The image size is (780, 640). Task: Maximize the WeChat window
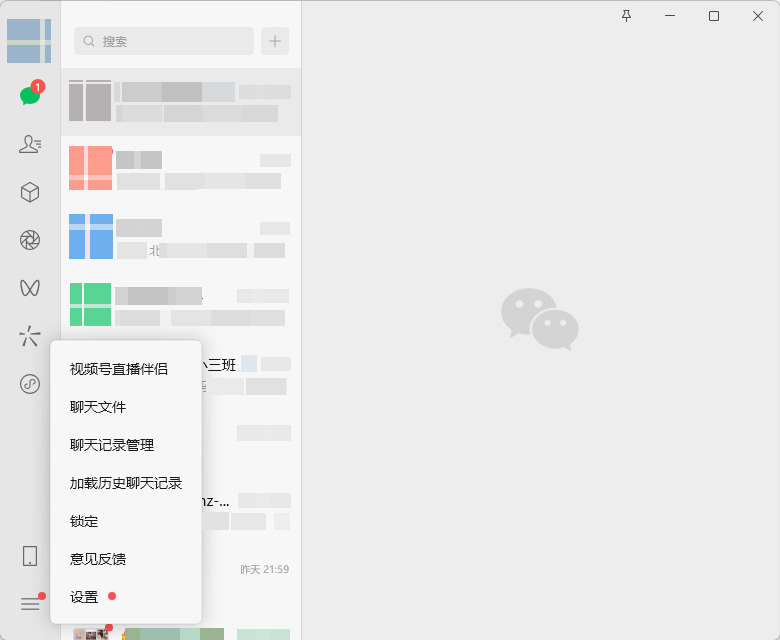tap(714, 16)
